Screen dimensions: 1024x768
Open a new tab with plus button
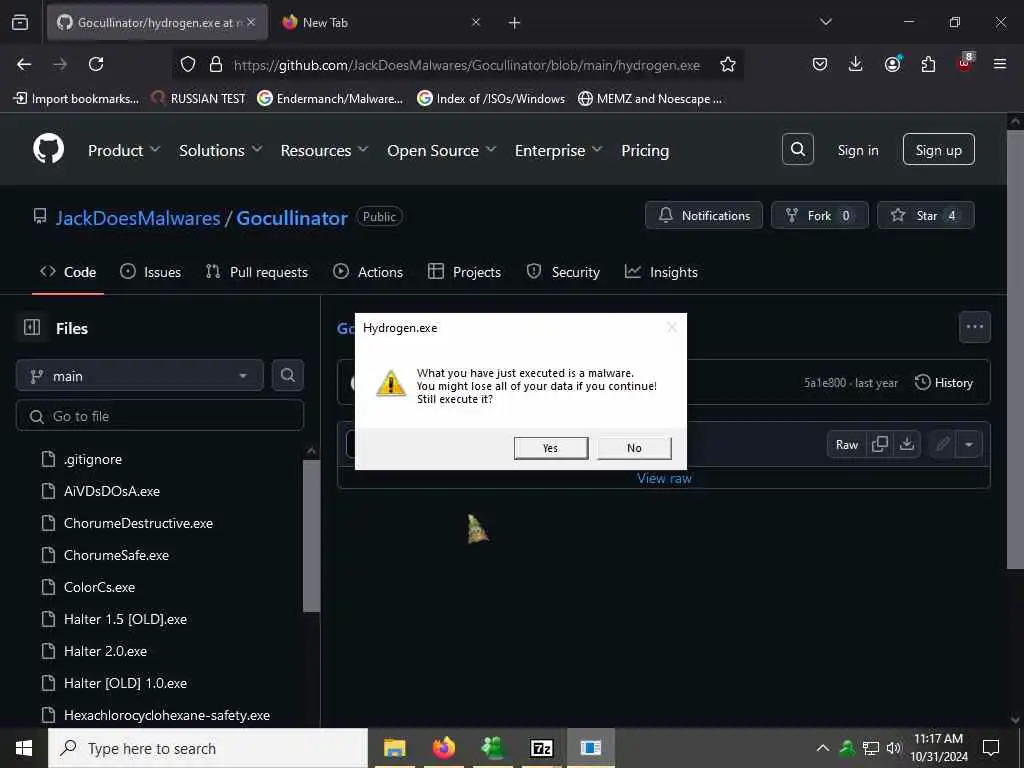[515, 23]
